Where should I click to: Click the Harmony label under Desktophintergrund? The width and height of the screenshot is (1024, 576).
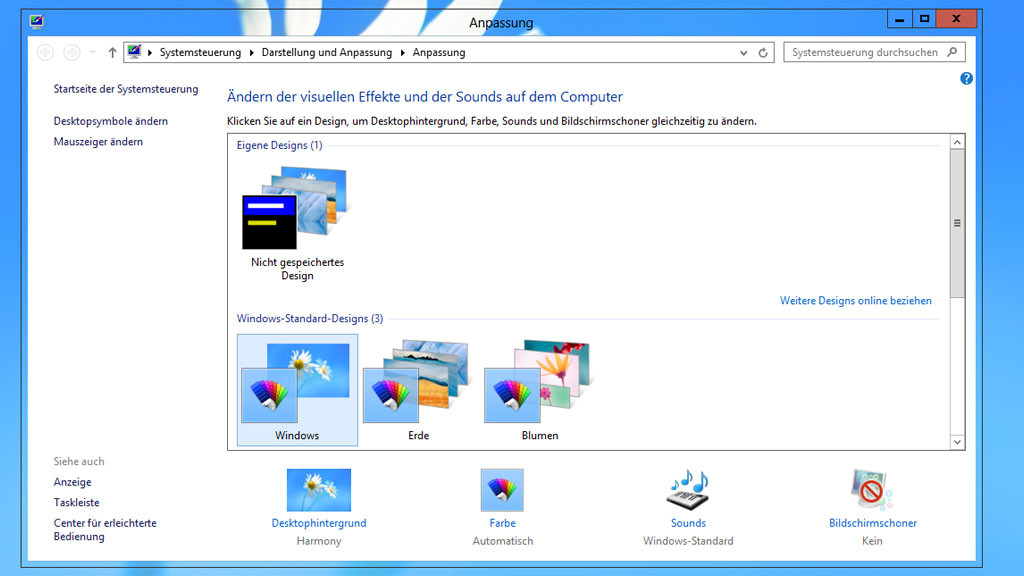[319, 541]
